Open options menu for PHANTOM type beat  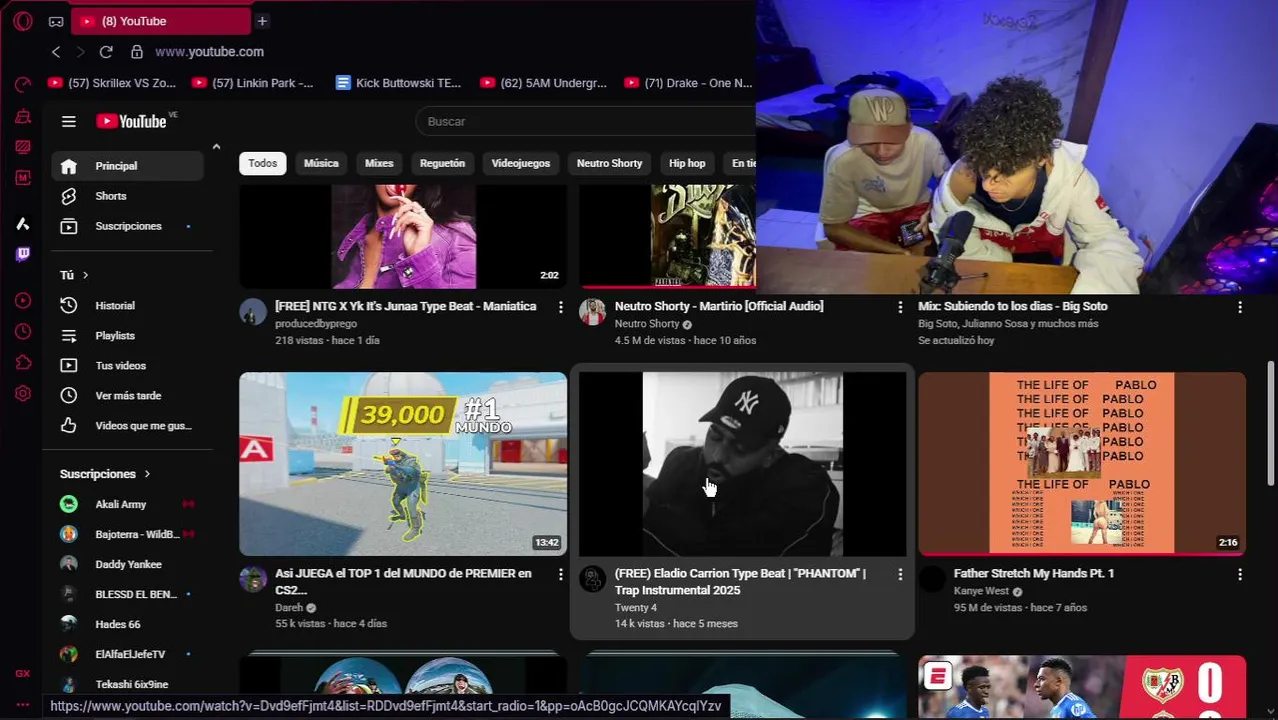(x=900, y=575)
